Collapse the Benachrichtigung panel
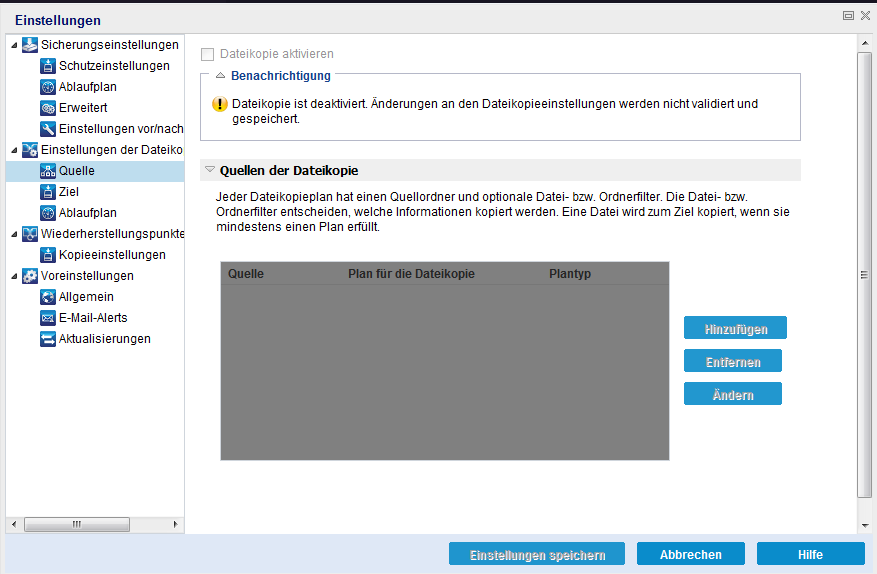This screenshot has height=574, width=877. click(220, 75)
